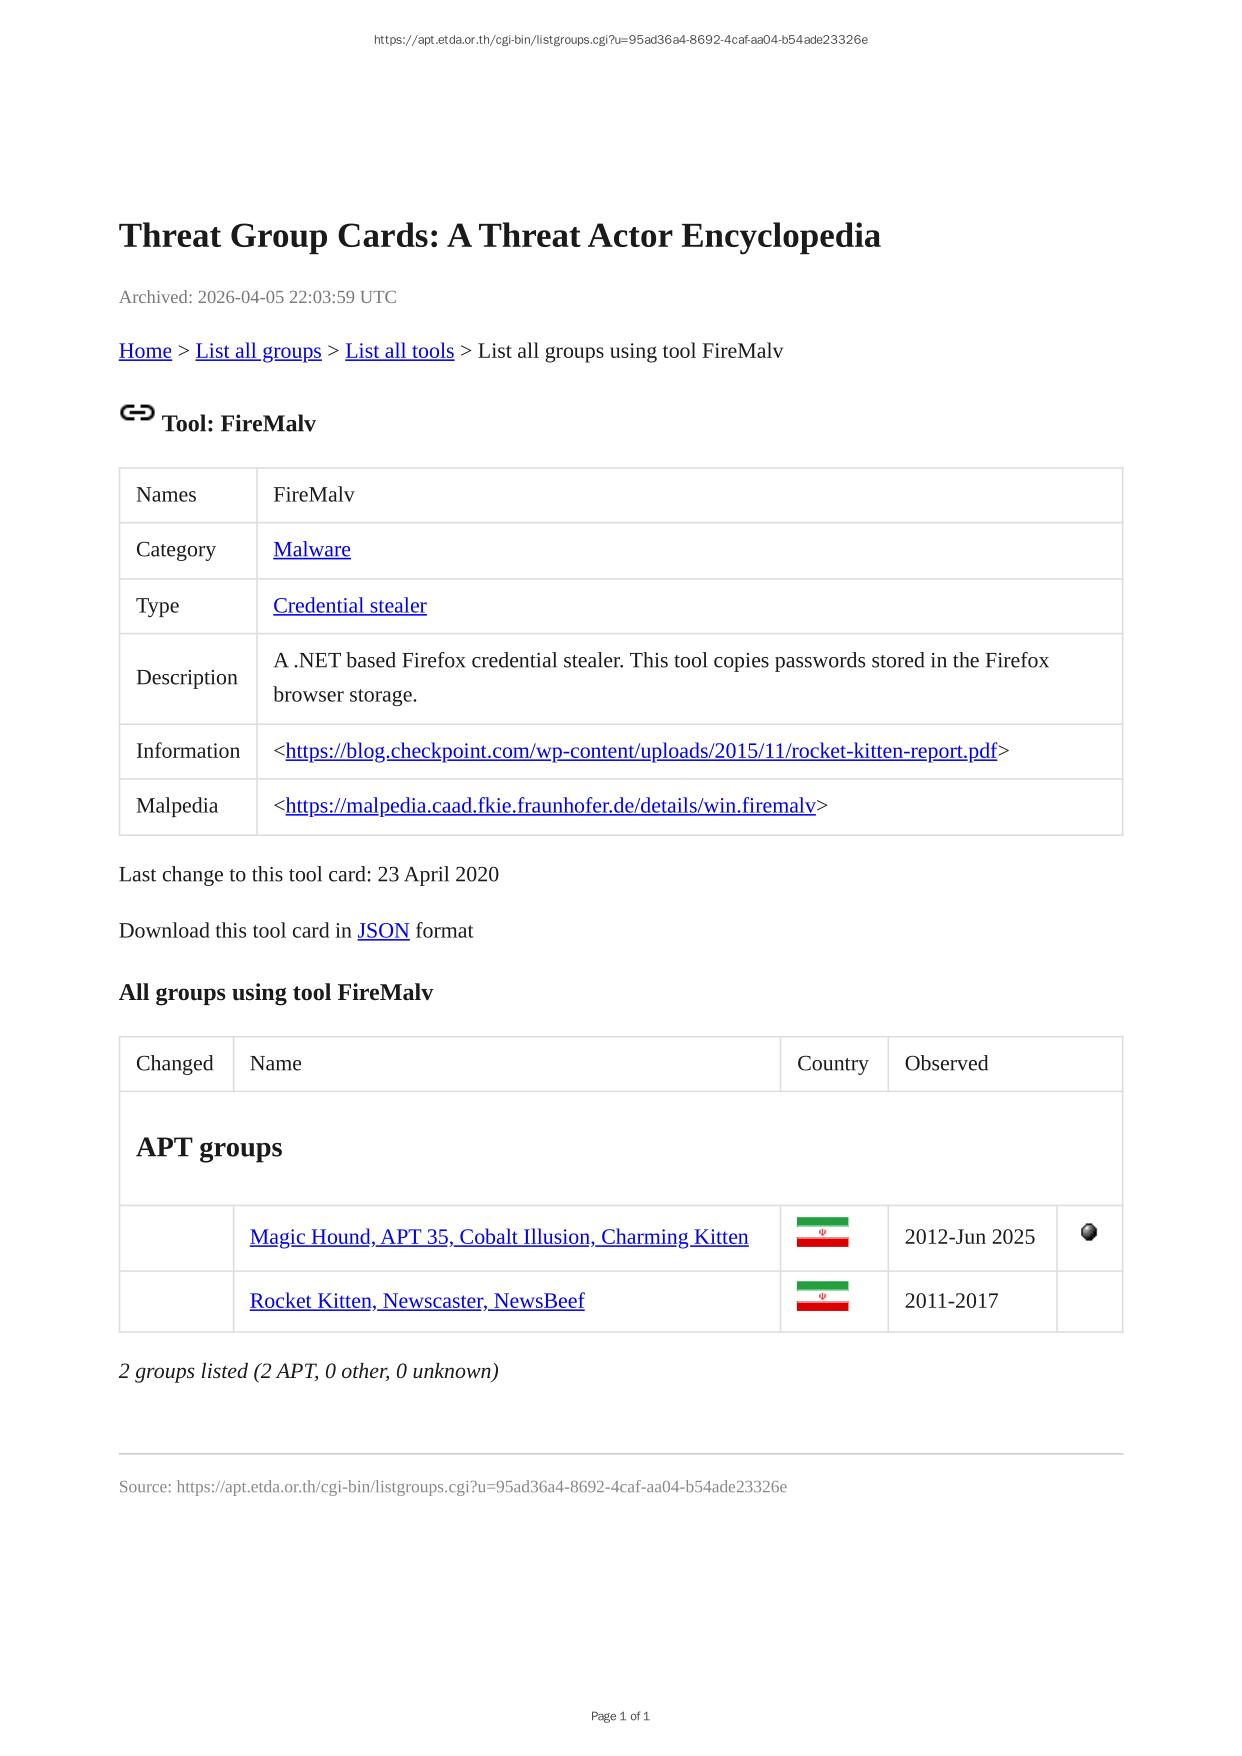Open the Malware category link
The height and width of the screenshot is (1756, 1242).
pyautogui.click(x=311, y=549)
